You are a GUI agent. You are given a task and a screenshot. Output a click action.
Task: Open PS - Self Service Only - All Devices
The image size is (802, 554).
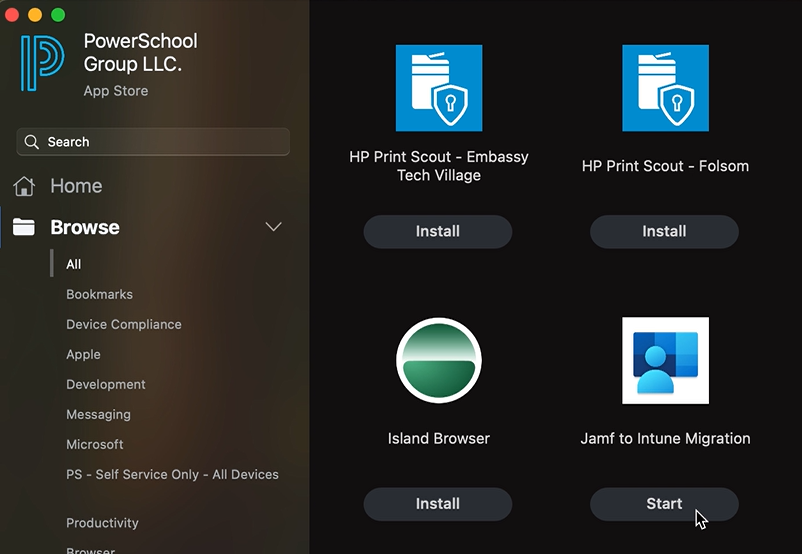172,474
